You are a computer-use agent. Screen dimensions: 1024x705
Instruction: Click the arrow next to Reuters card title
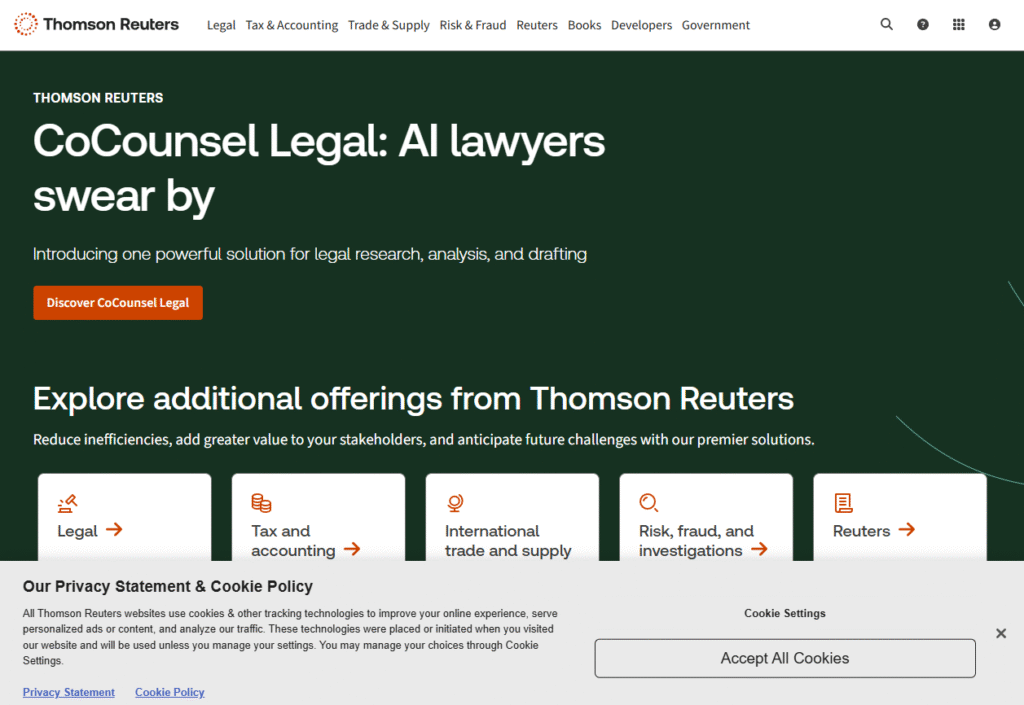[x=906, y=529]
